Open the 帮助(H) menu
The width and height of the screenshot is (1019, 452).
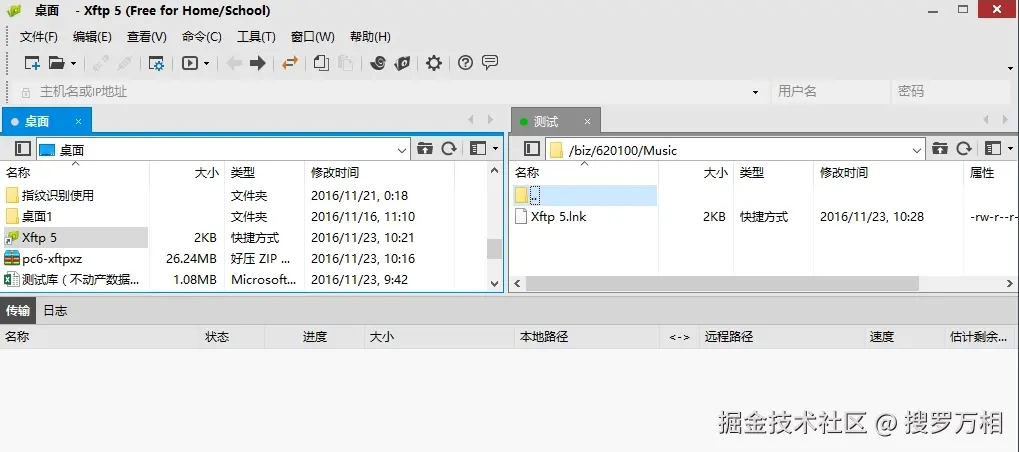[x=370, y=37]
